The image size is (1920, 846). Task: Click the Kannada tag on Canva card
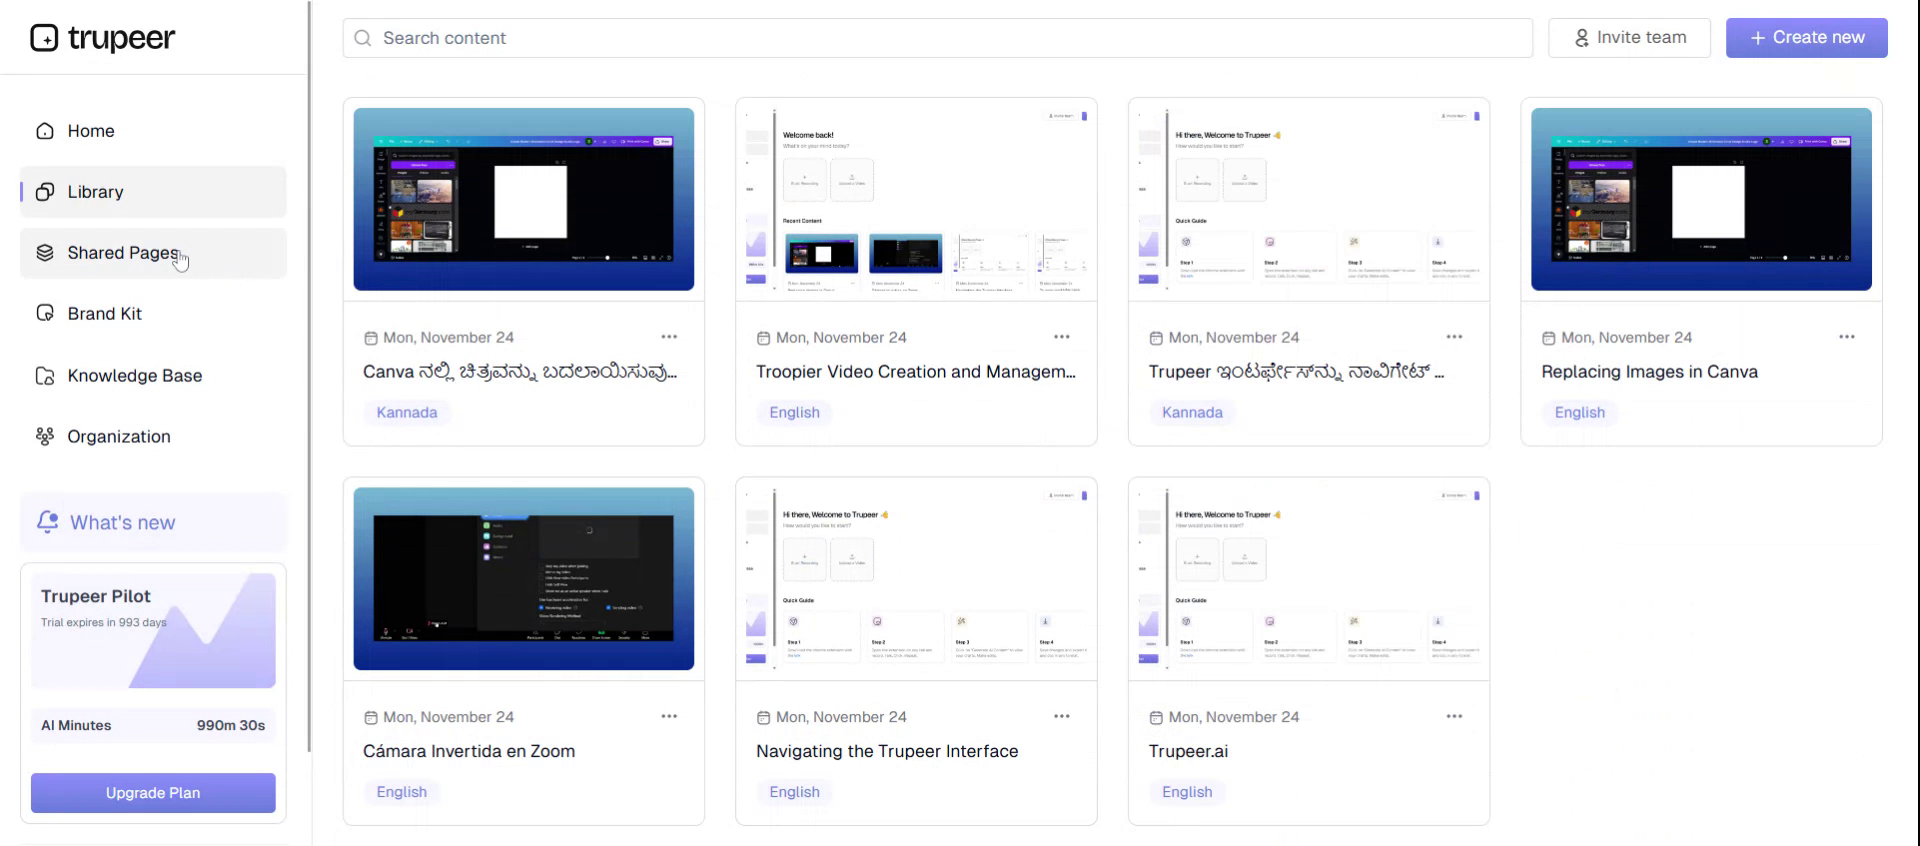[407, 412]
